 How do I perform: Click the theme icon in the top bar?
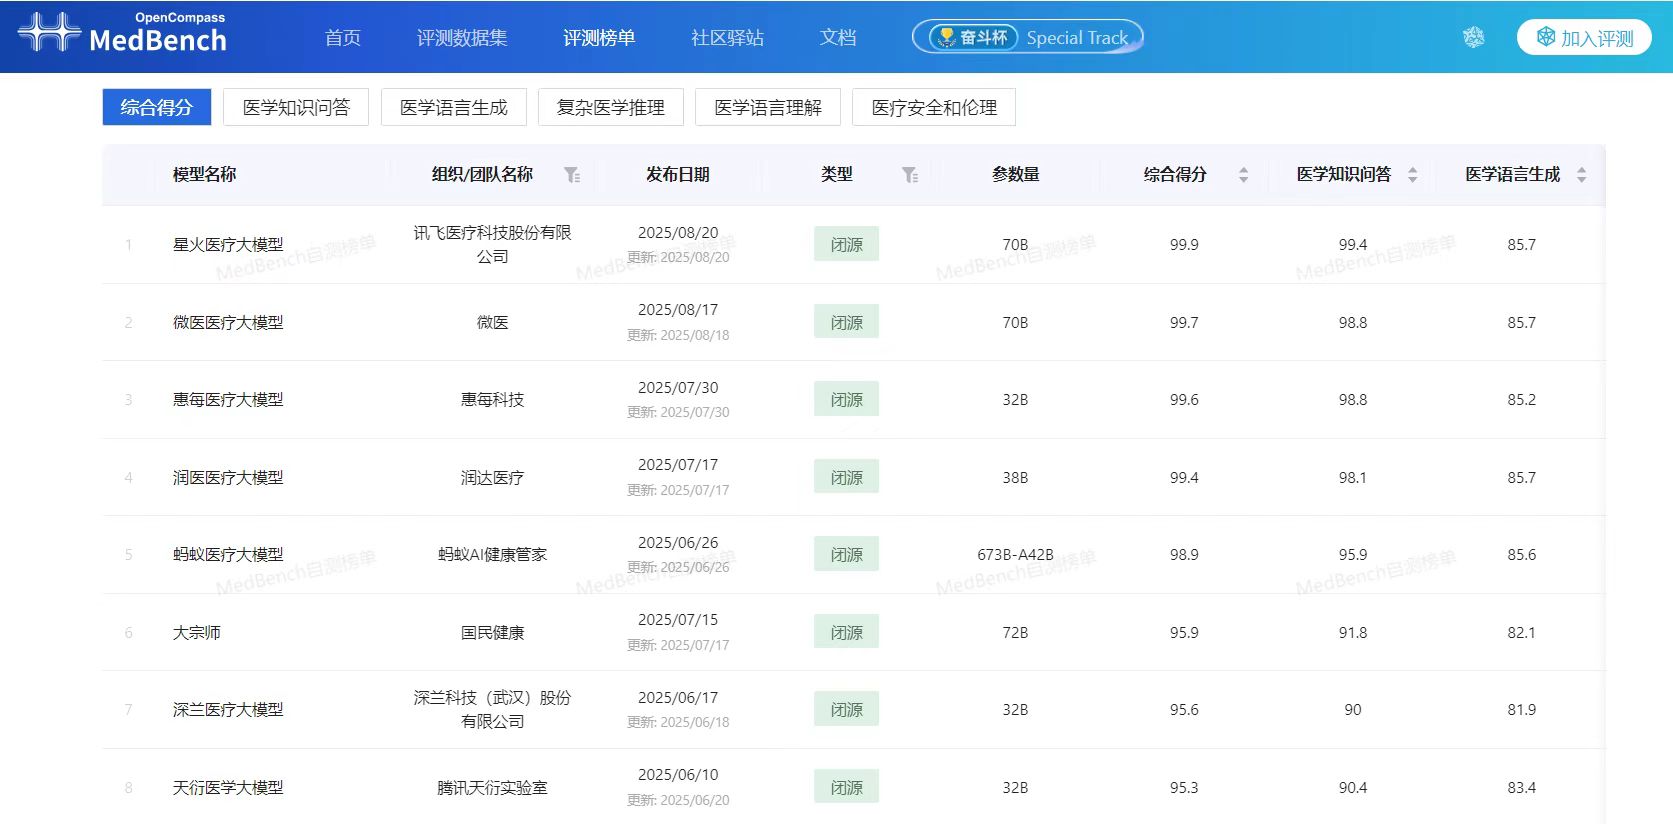point(1473,38)
